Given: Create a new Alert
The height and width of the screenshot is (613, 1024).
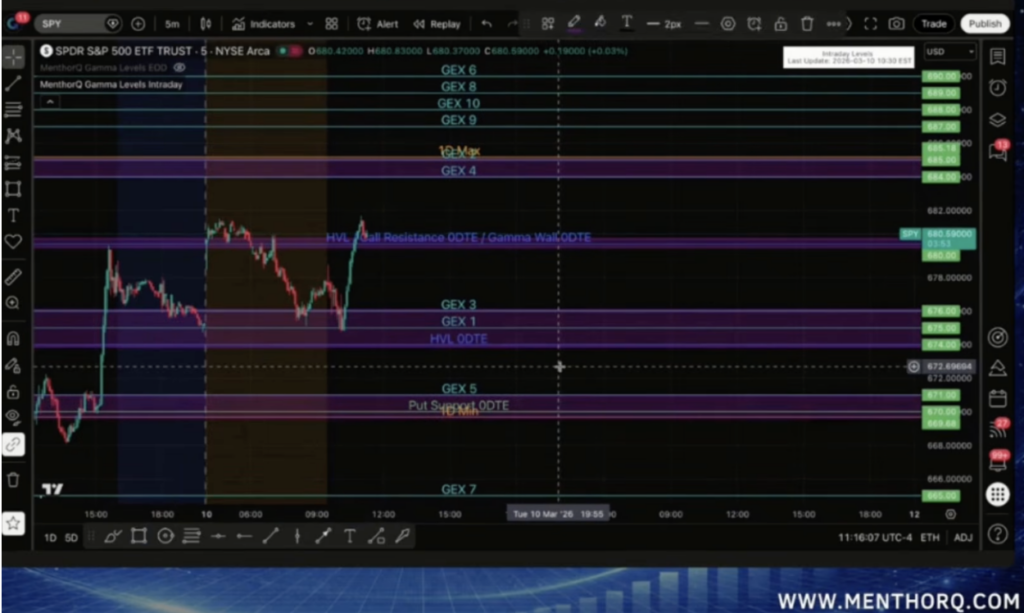Looking at the screenshot, I should [x=377, y=24].
